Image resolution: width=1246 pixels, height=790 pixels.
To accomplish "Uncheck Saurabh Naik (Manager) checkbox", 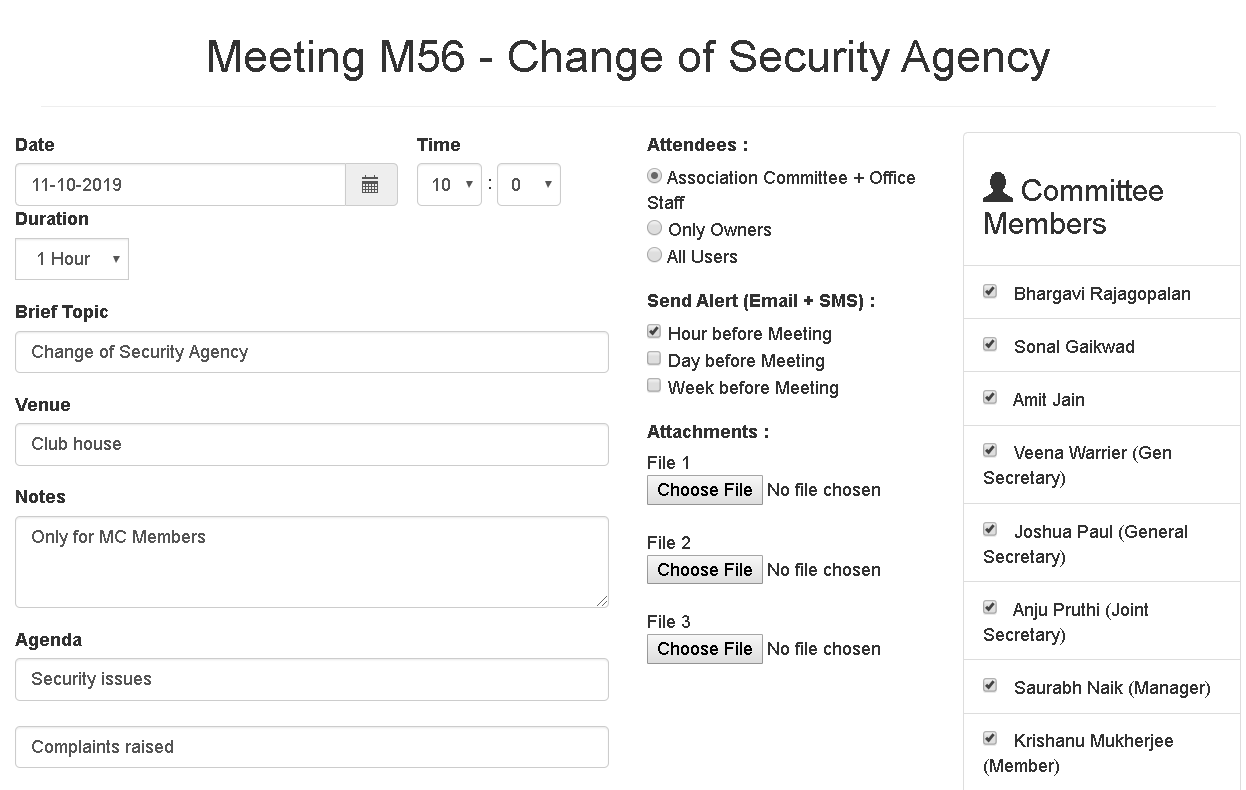I will 989,685.
